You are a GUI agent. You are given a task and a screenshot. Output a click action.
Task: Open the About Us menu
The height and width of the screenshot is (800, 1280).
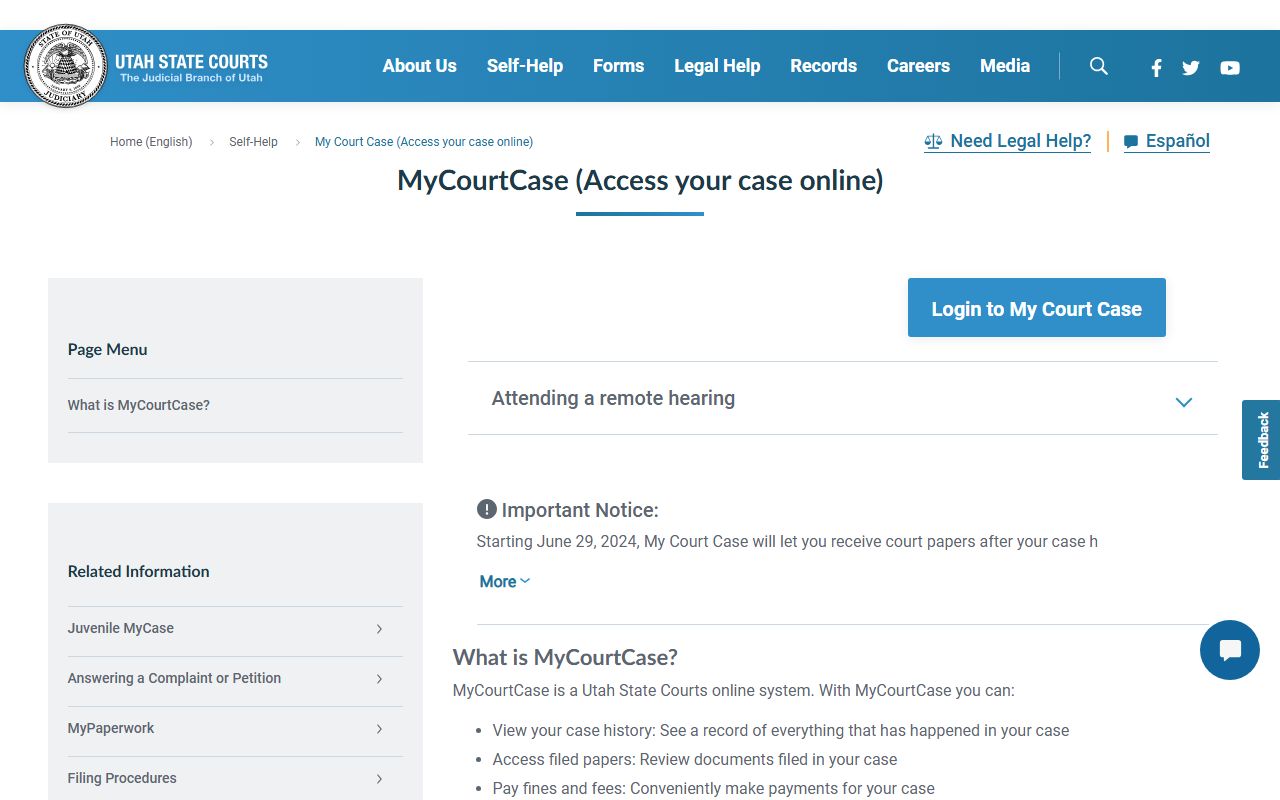pos(420,66)
